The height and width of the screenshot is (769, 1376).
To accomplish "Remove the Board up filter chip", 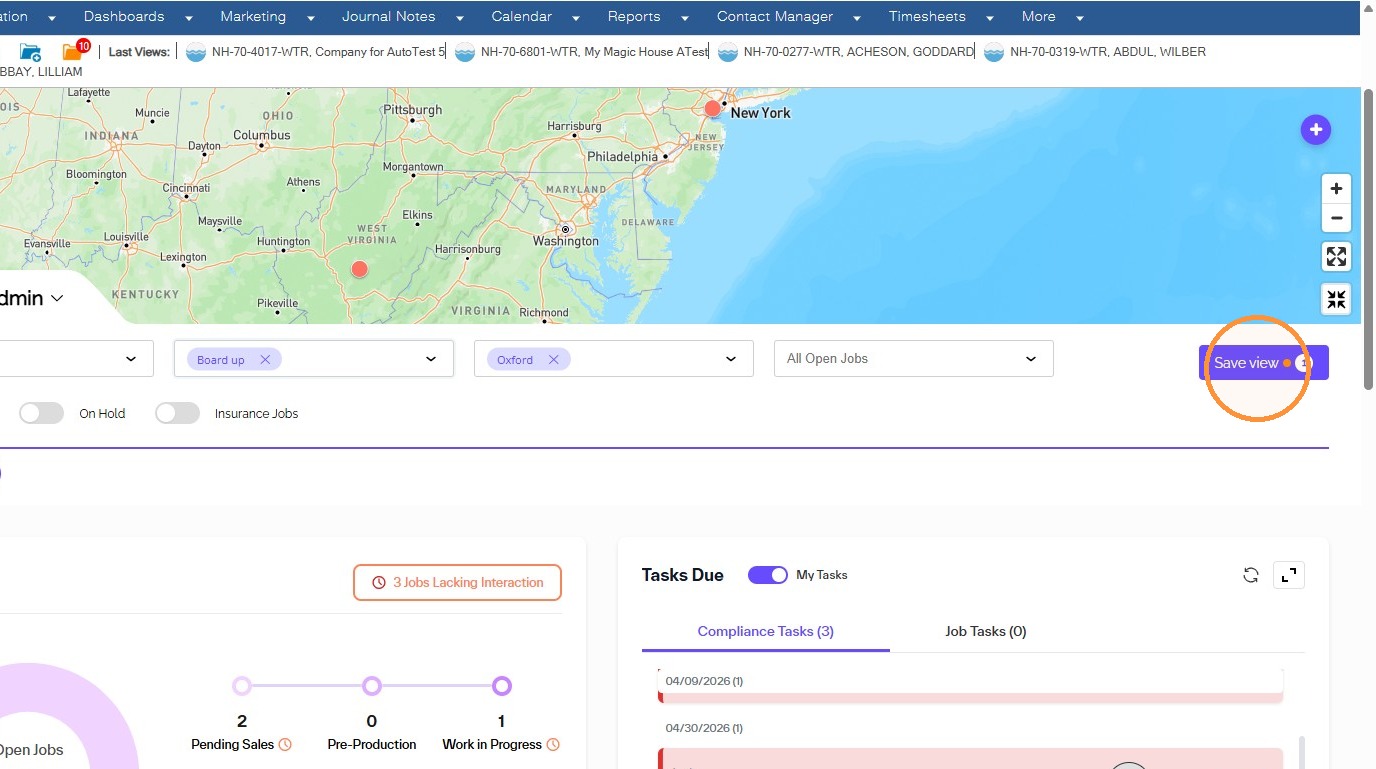I will point(265,360).
